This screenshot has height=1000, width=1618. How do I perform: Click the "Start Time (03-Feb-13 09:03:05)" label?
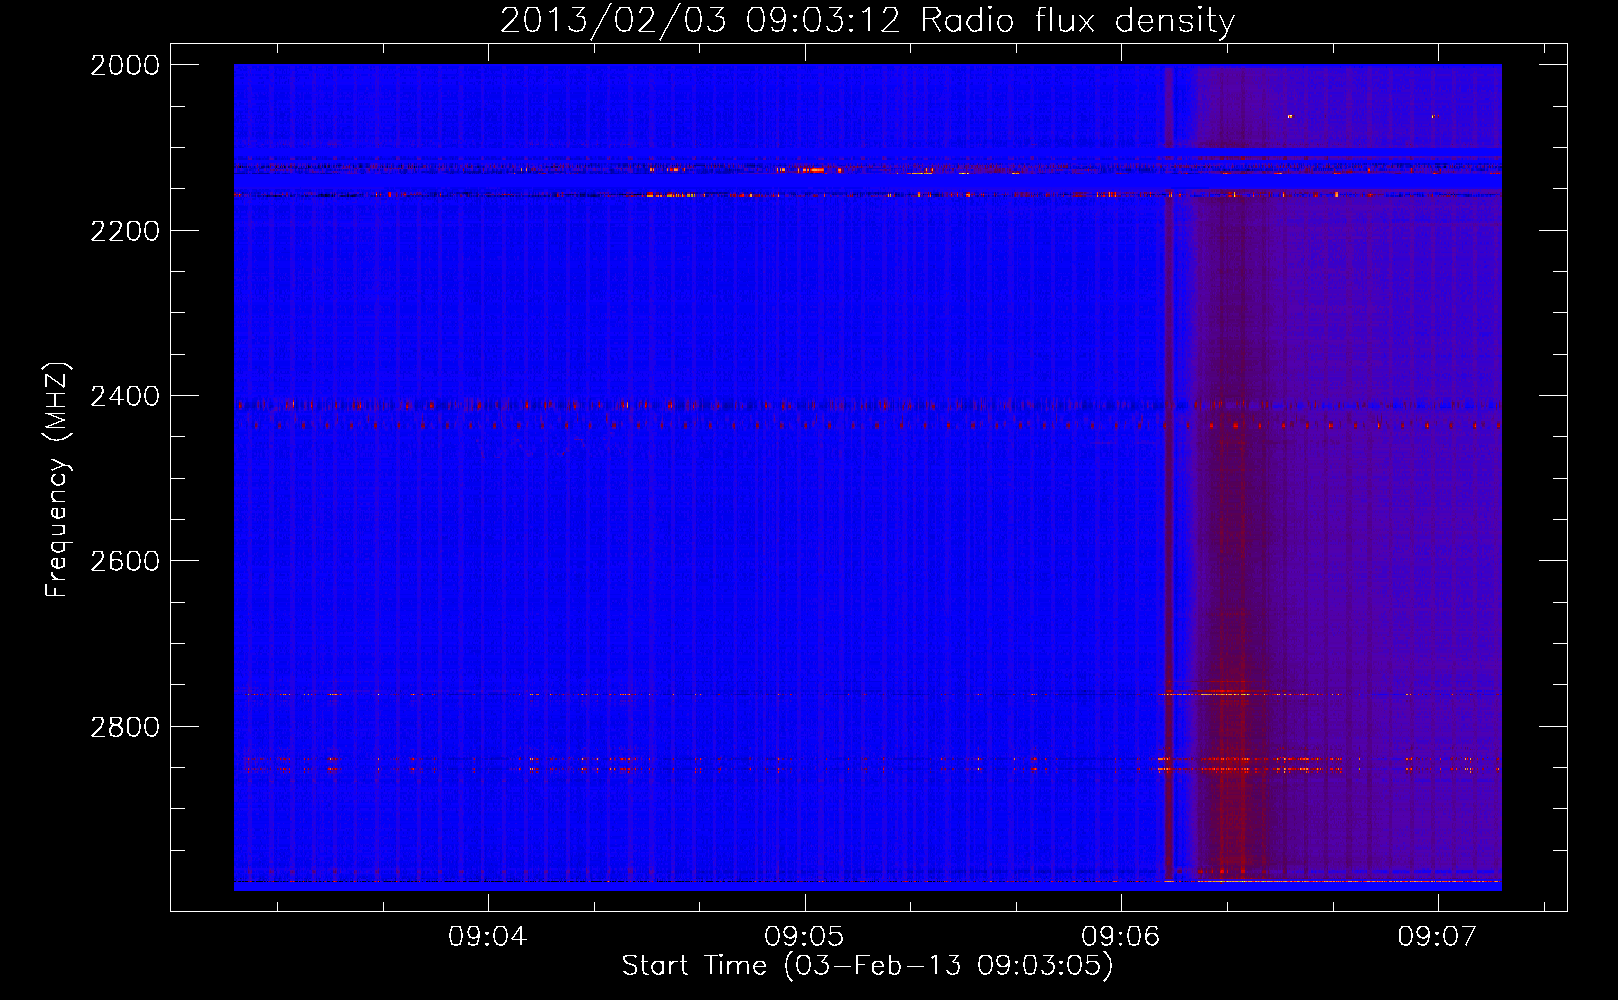click(867, 966)
